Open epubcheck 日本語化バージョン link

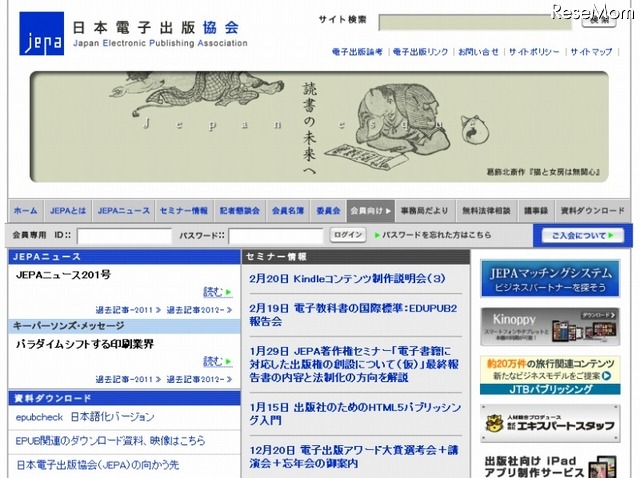pyautogui.click(x=85, y=417)
